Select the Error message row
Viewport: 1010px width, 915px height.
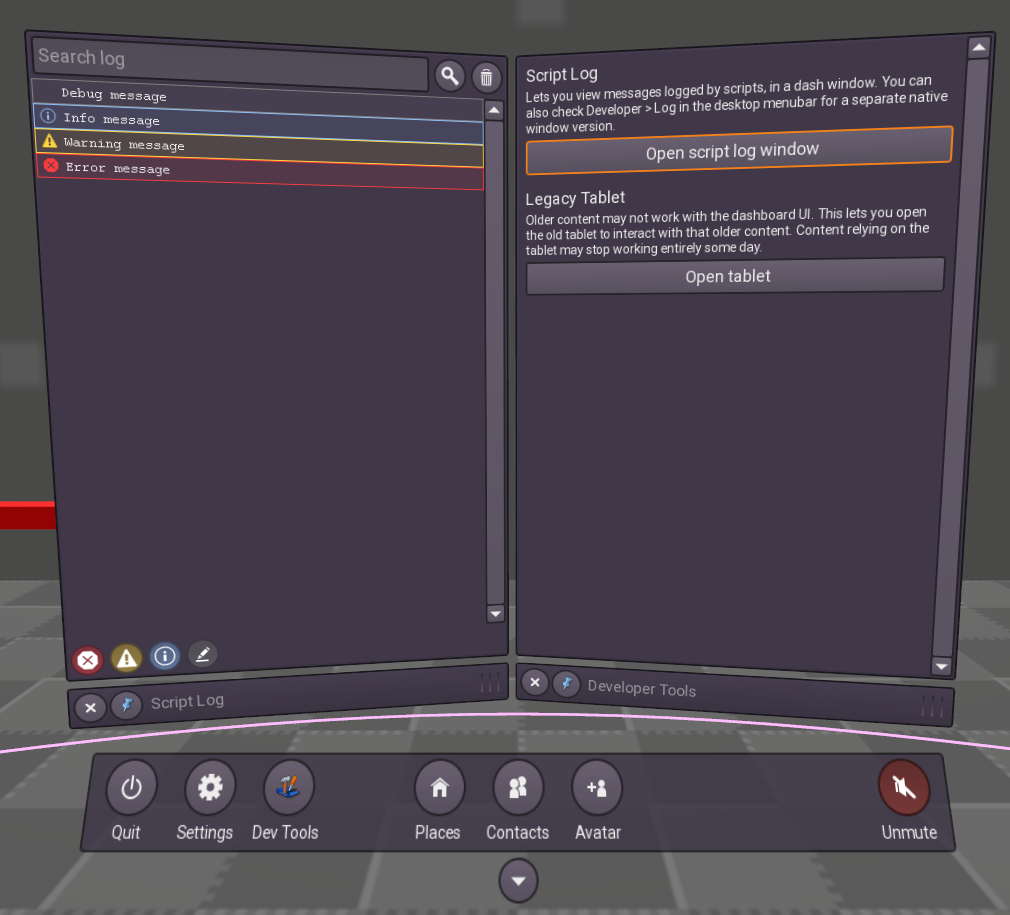pos(261,171)
